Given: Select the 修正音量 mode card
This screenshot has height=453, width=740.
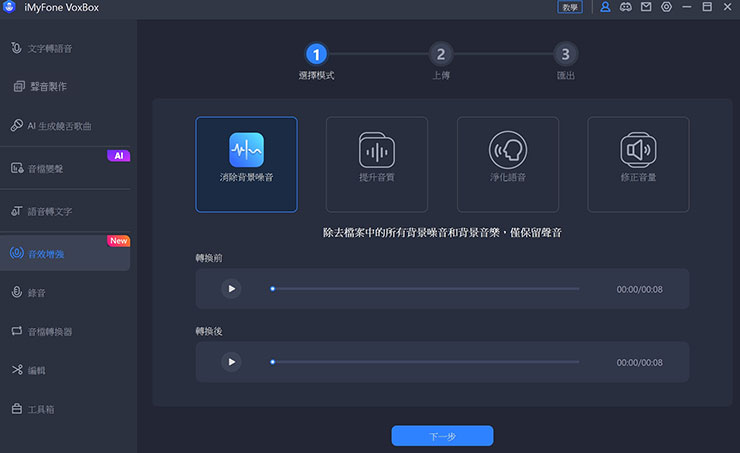Looking at the screenshot, I should 638,165.
